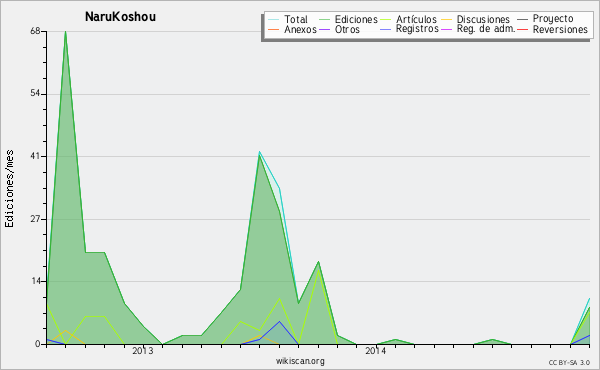This screenshot has height=370, width=600.
Task: Select the Reversiones legend entry
Action: [x=560, y=29]
